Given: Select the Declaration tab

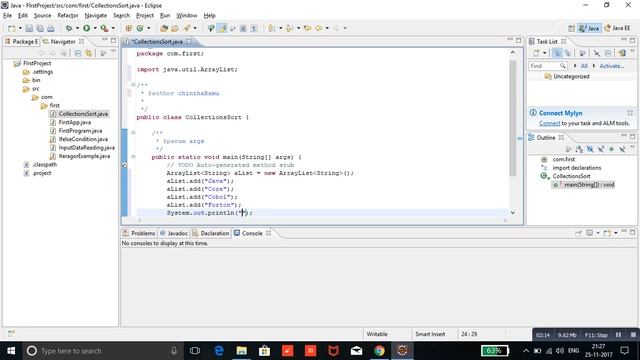Looking at the screenshot, I should point(211,233).
